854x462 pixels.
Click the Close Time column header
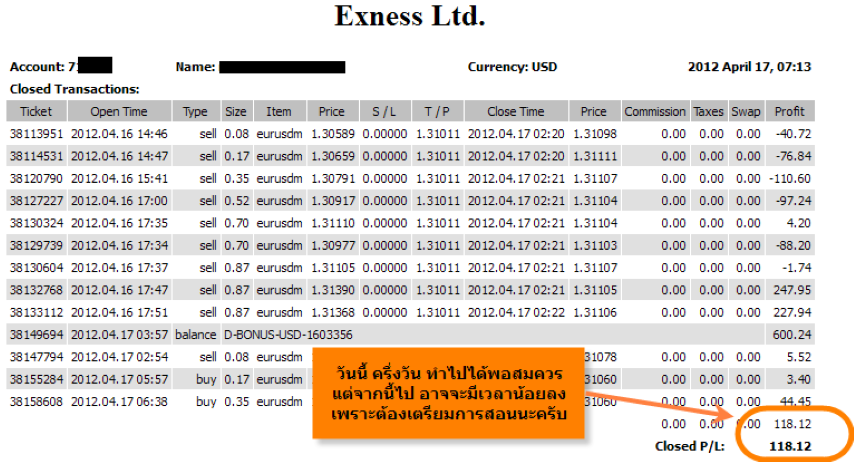pos(516,111)
